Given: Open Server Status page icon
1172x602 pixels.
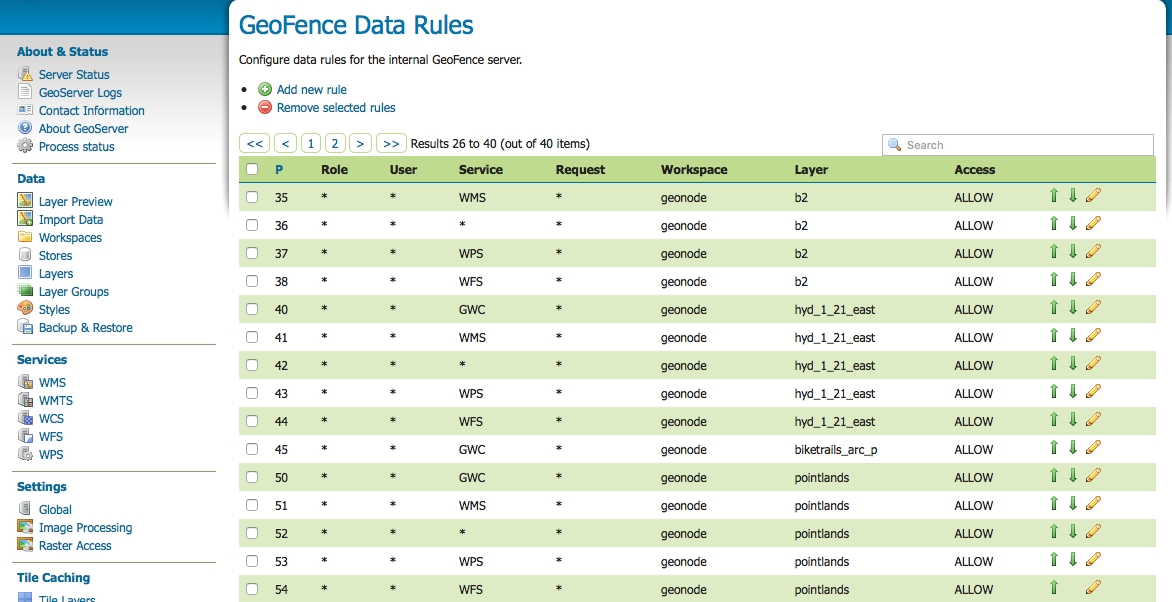Looking at the screenshot, I should click(x=25, y=74).
